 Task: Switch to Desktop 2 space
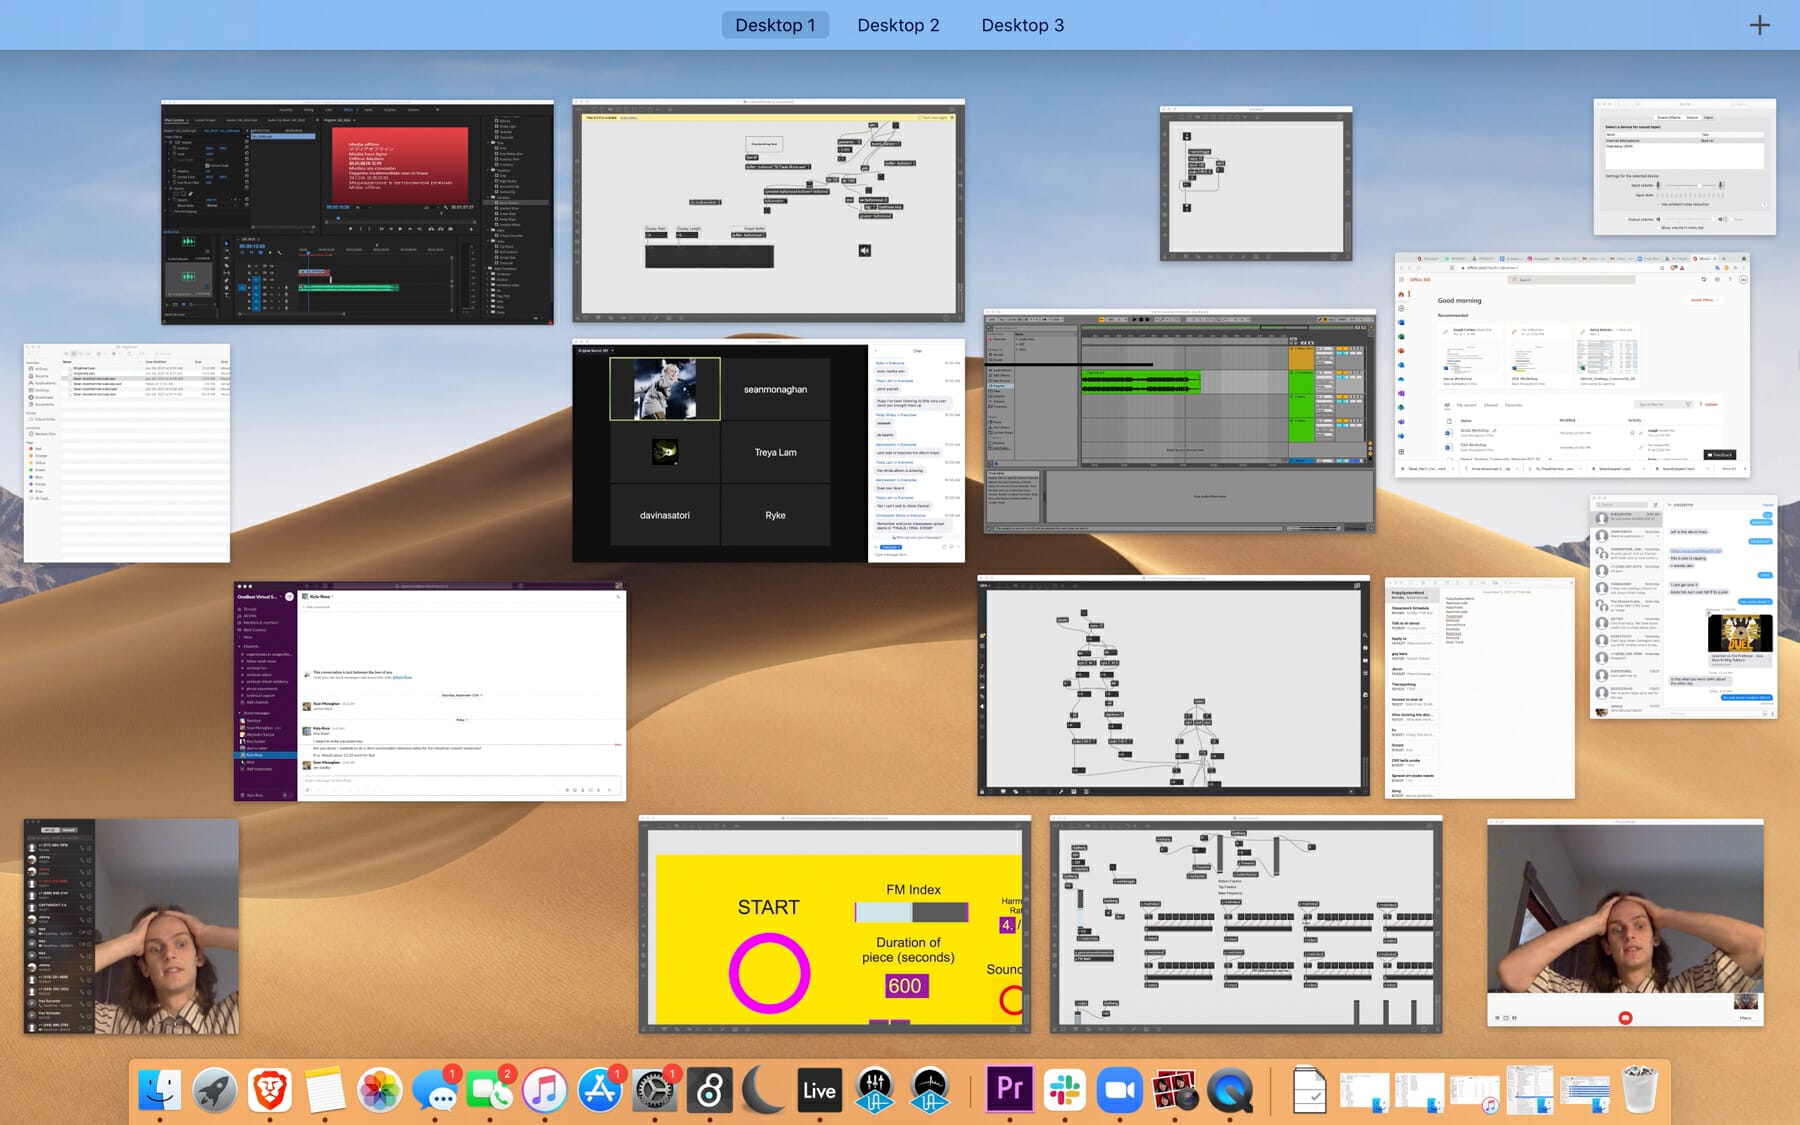(x=898, y=25)
